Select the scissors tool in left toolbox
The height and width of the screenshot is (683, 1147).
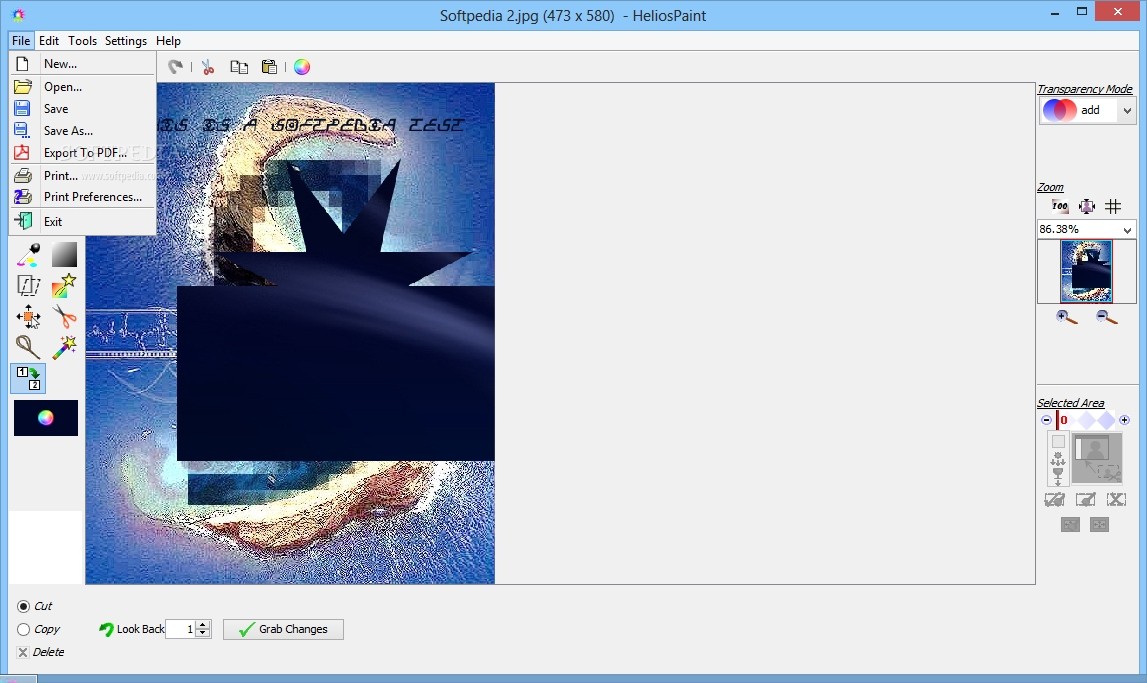64,317
